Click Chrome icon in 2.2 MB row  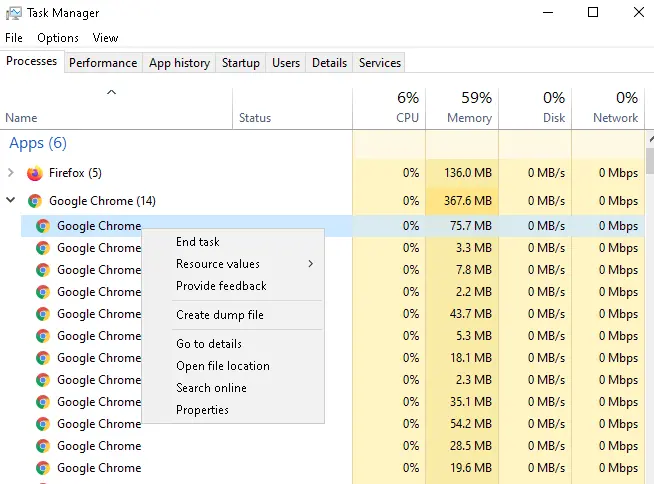click(x=43, y=292)
